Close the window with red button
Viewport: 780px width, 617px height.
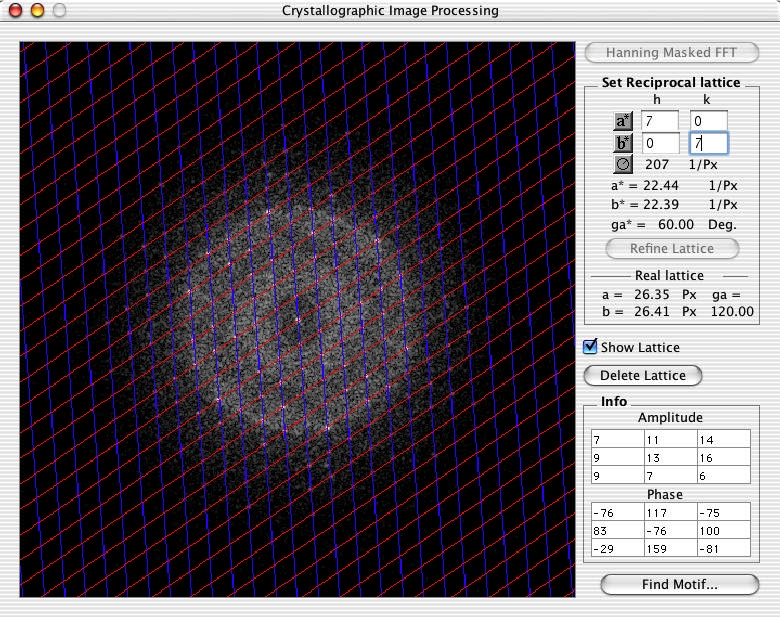[15, 10]
